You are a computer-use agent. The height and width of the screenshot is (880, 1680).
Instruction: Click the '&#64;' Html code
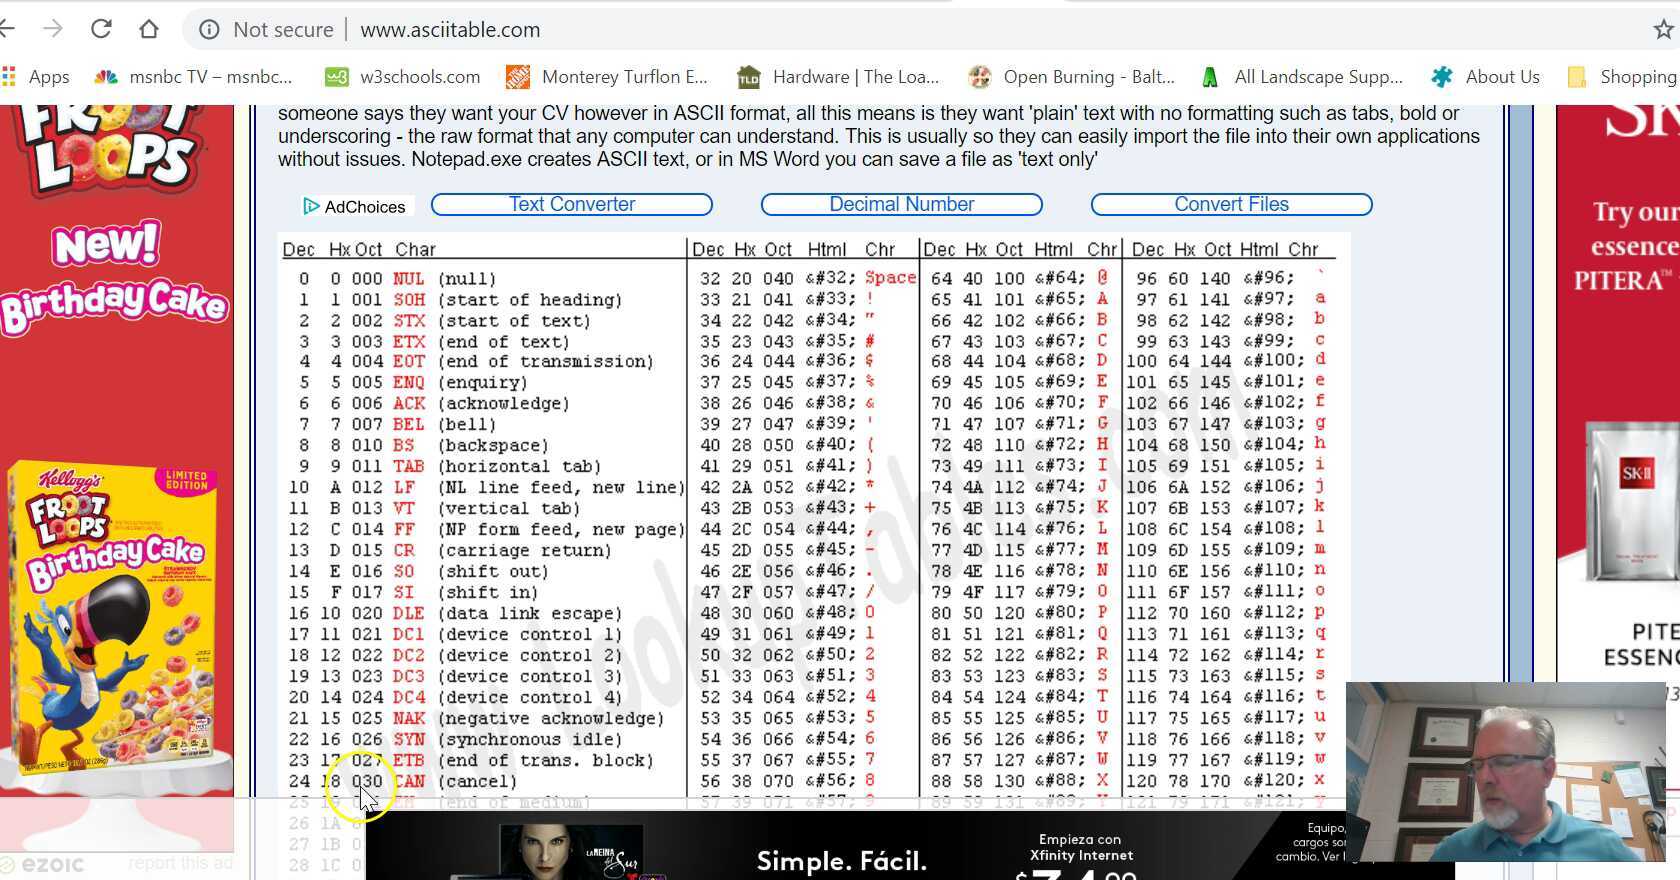click(x=1060, y=278)
